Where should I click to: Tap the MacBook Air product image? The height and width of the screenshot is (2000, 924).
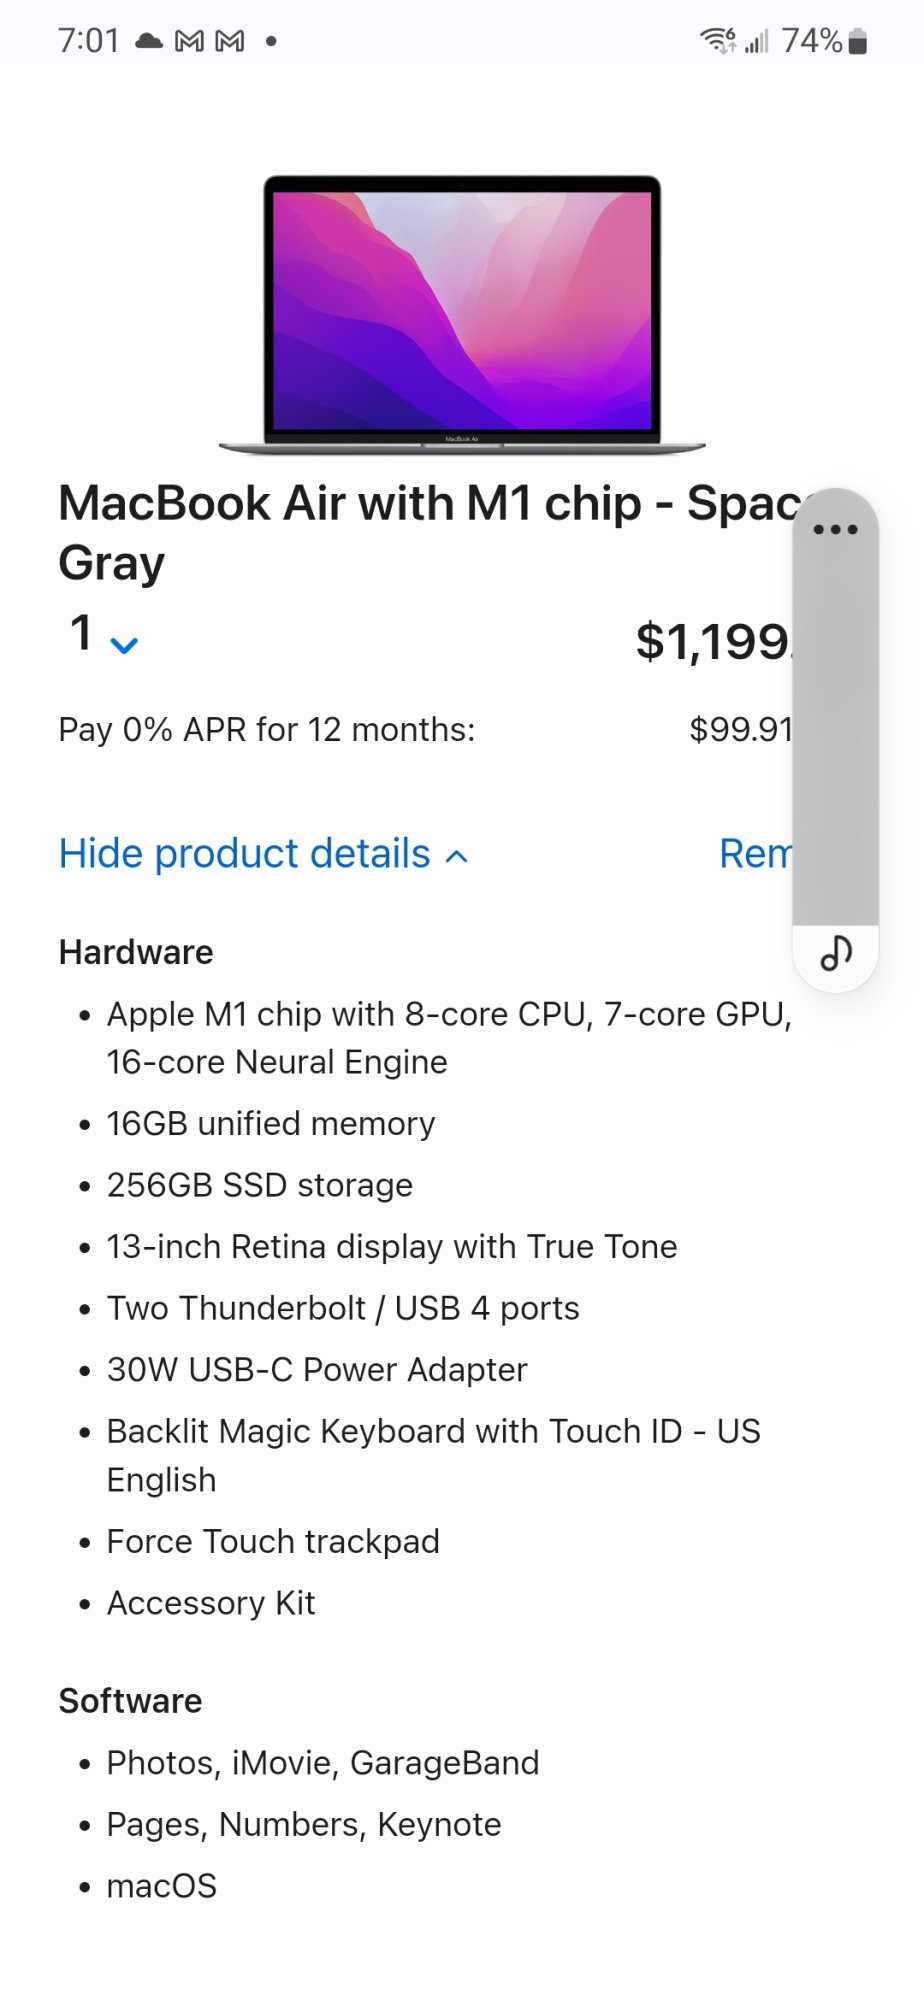462,315
